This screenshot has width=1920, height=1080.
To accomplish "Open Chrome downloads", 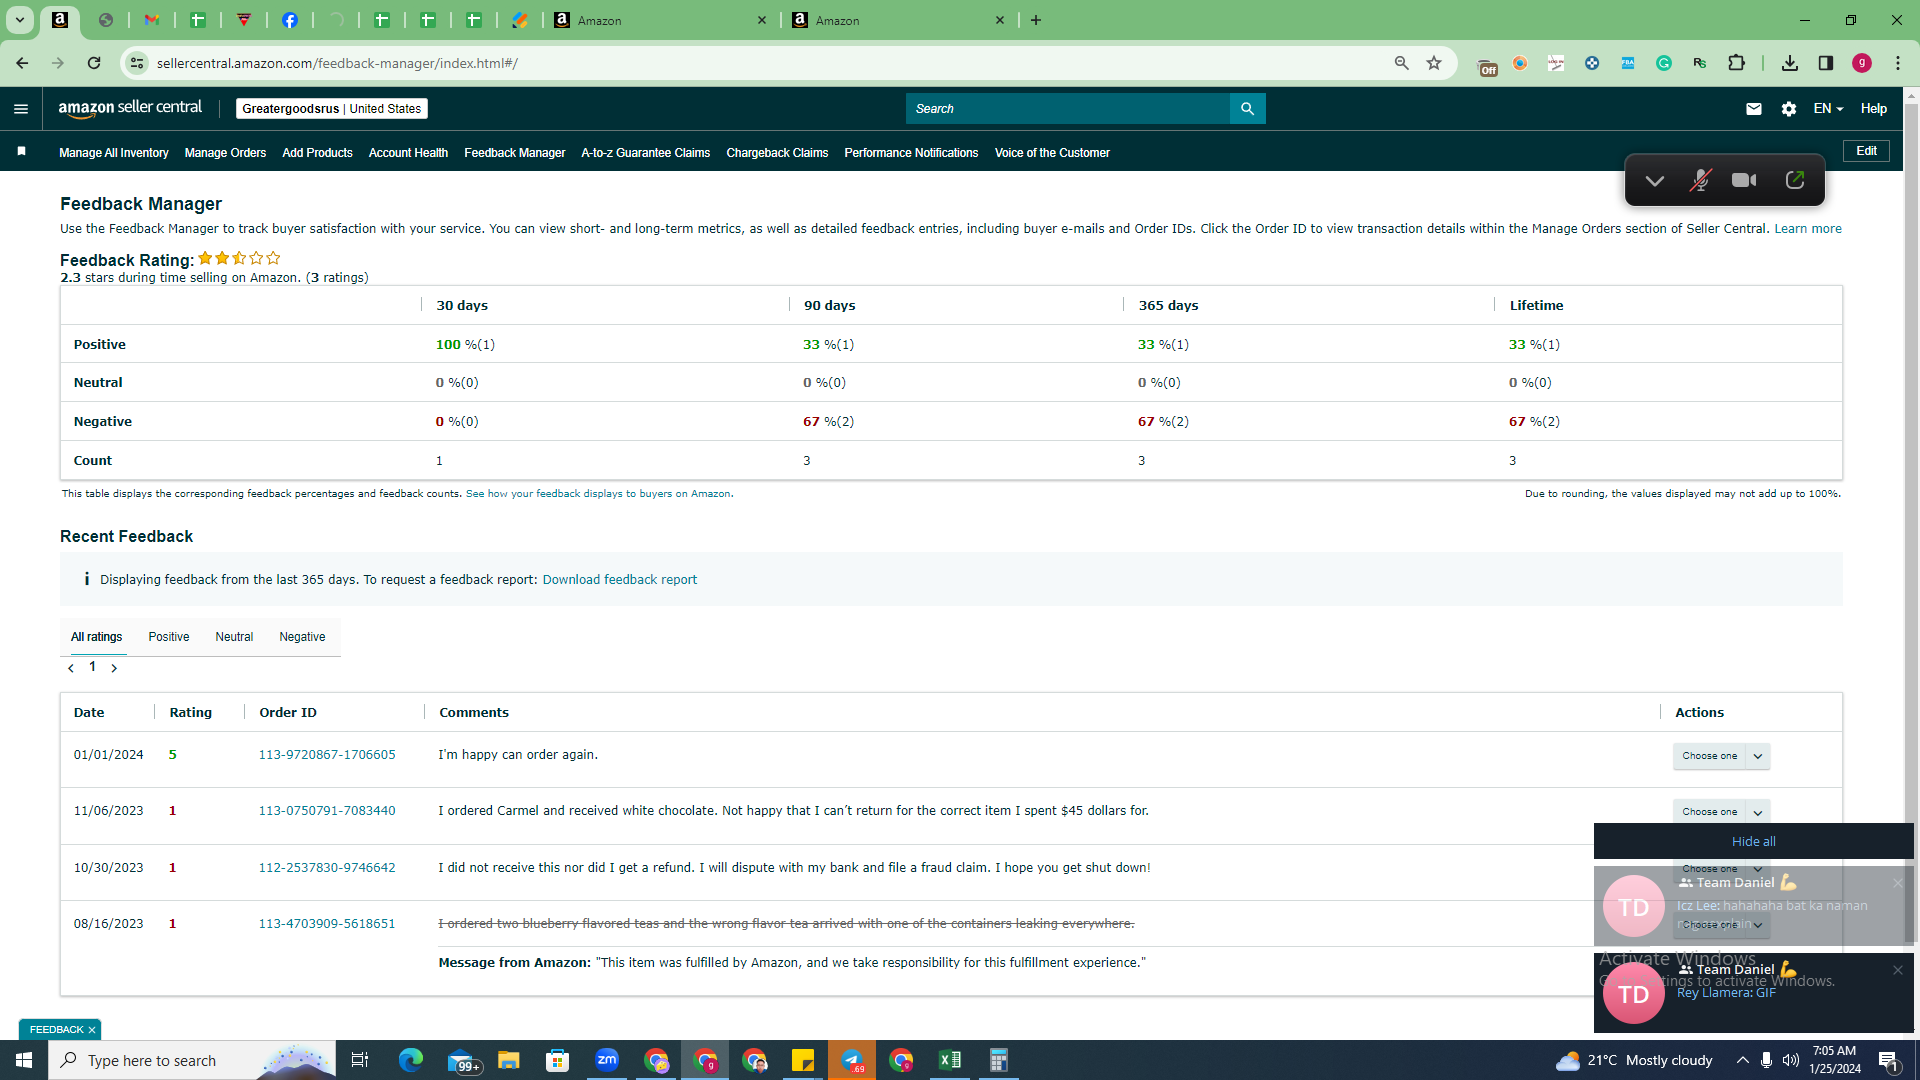I will point(1790,63).
